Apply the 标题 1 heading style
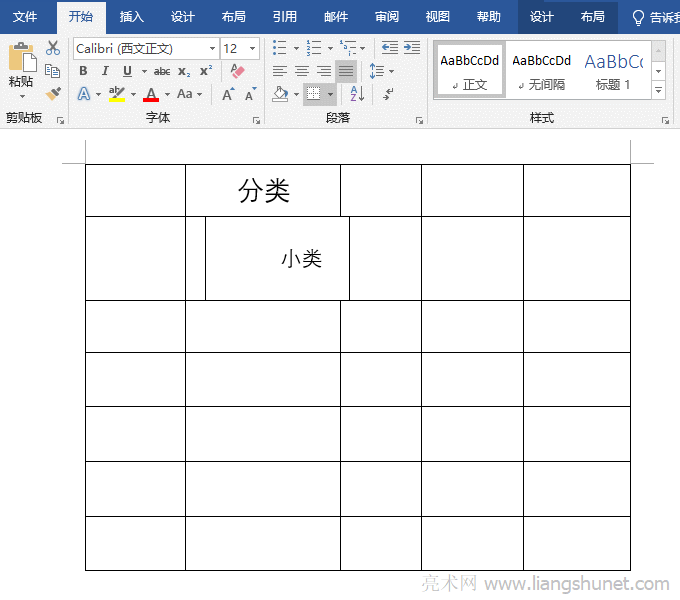This screenshot has width=680, height=600. point(613,70)
